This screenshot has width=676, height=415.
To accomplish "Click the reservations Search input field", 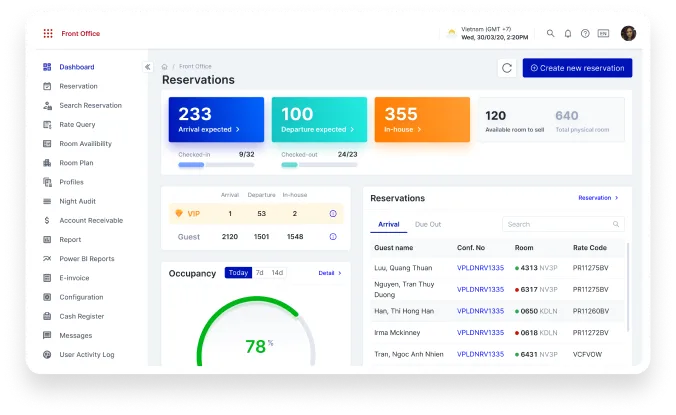I will click(x=563, y=224).
